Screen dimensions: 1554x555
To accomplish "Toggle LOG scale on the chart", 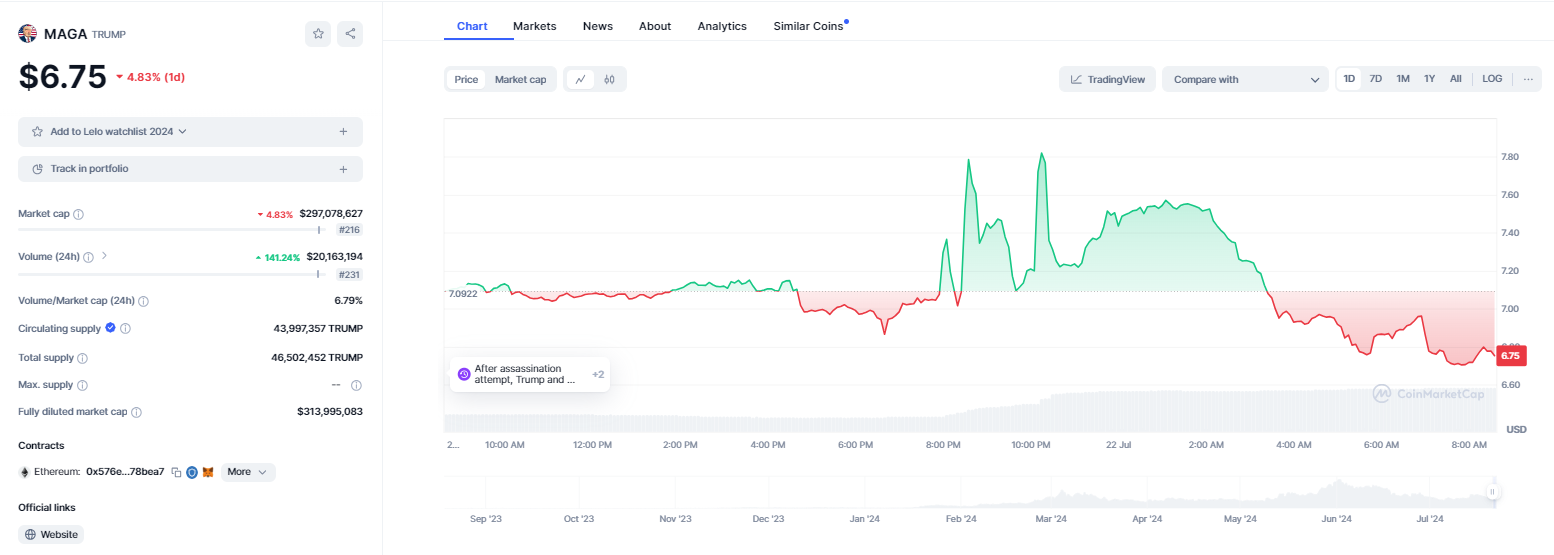I will click(x=1492, y=79).
